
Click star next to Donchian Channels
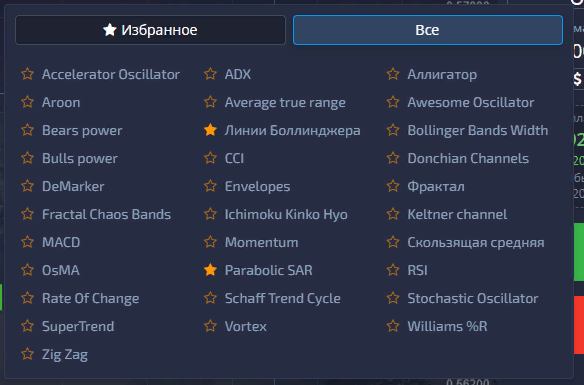point(393,158)
